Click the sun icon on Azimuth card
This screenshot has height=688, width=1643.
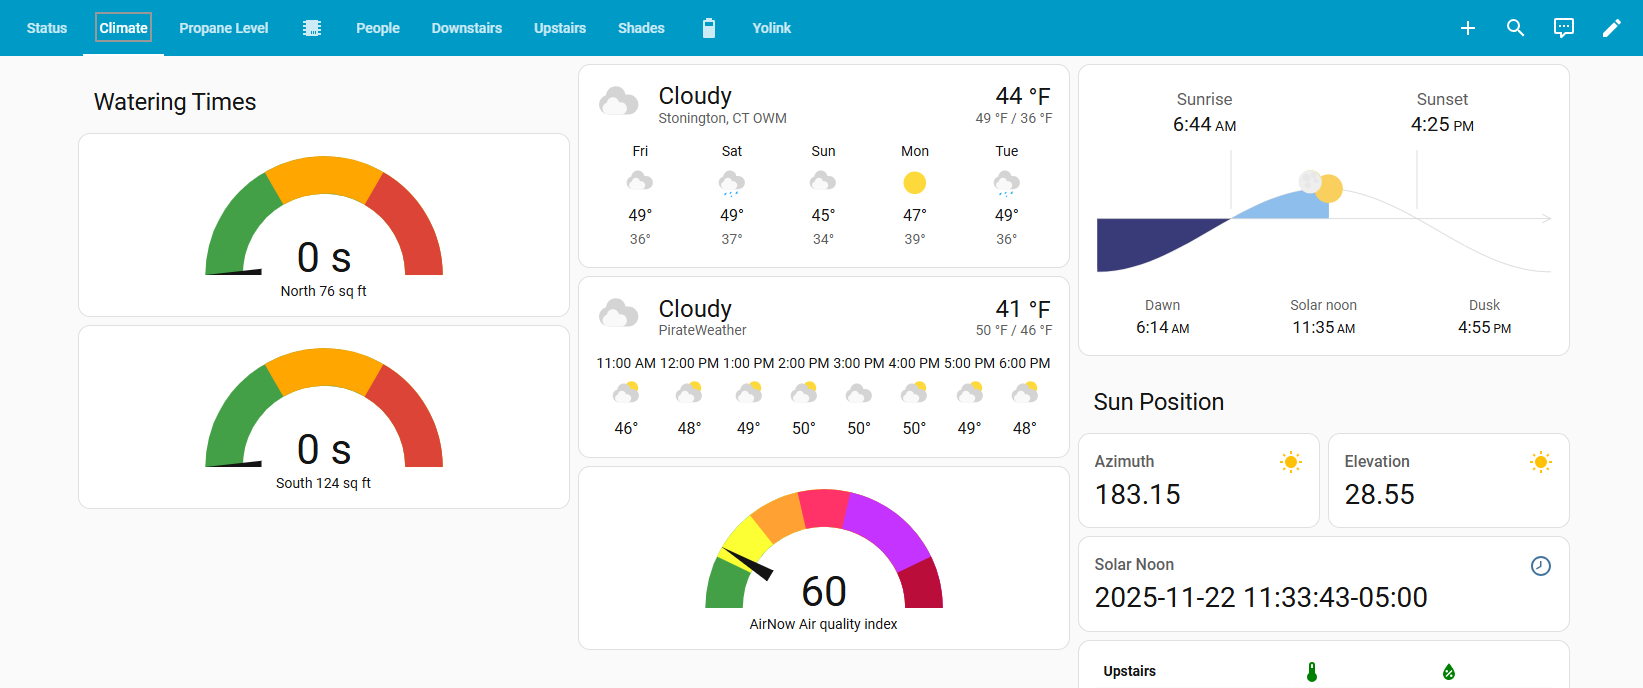pos(1290,462)
